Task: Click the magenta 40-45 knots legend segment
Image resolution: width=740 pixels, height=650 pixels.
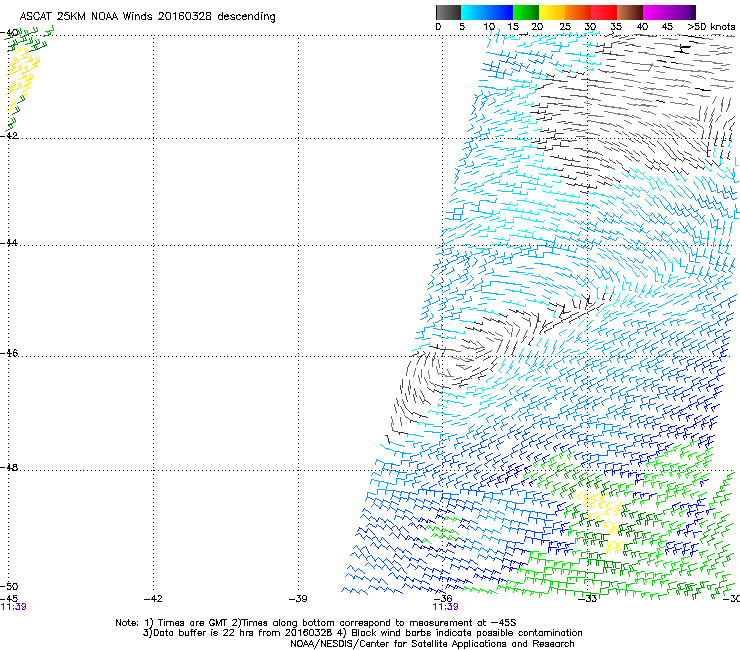Action: (x=656, y=12)
